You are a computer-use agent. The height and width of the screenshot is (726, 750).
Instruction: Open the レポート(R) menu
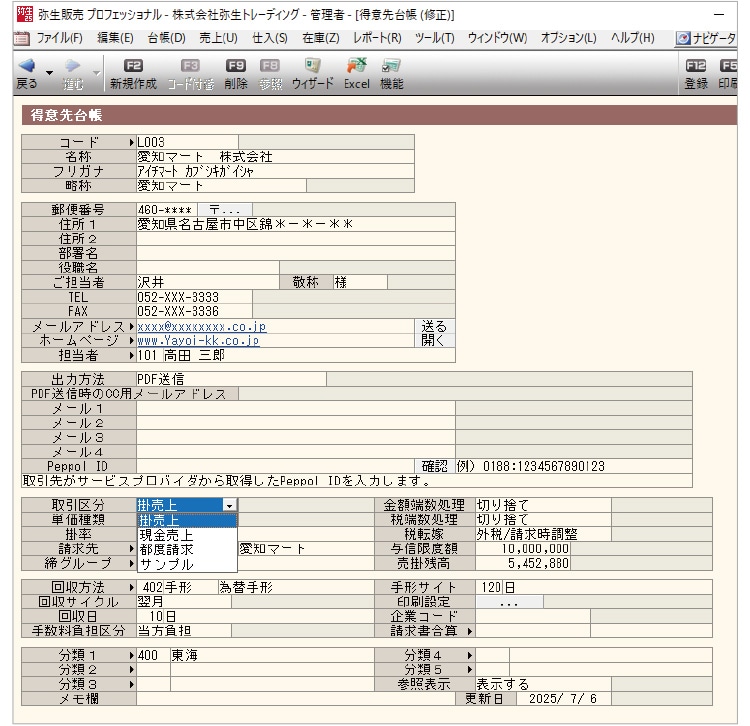(377, 38)
